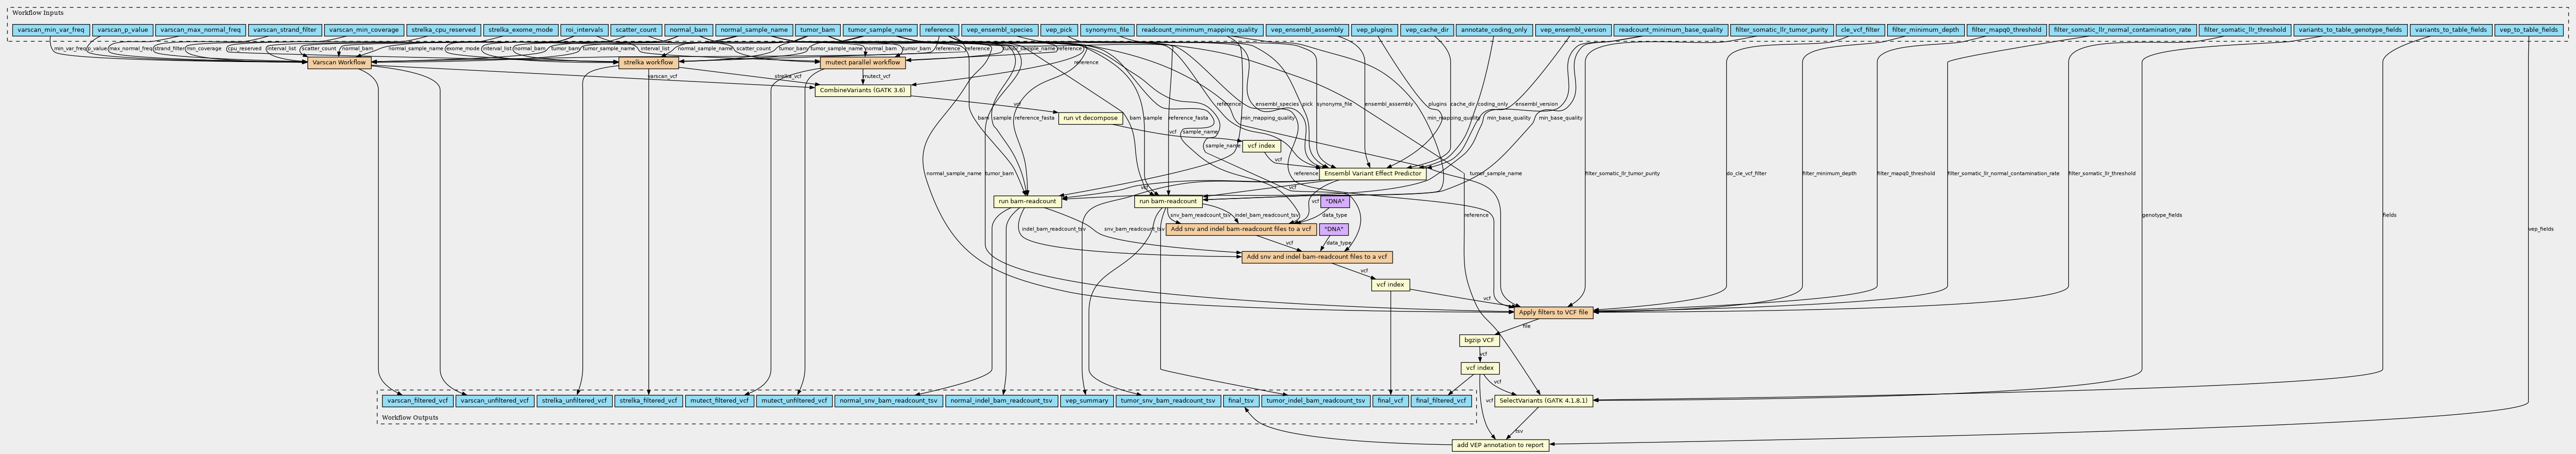Select the variants_to_table_genotype_fields input node
Image resolution: width=2576 pixels, height=454 pixels.
tap(2350, 30)
